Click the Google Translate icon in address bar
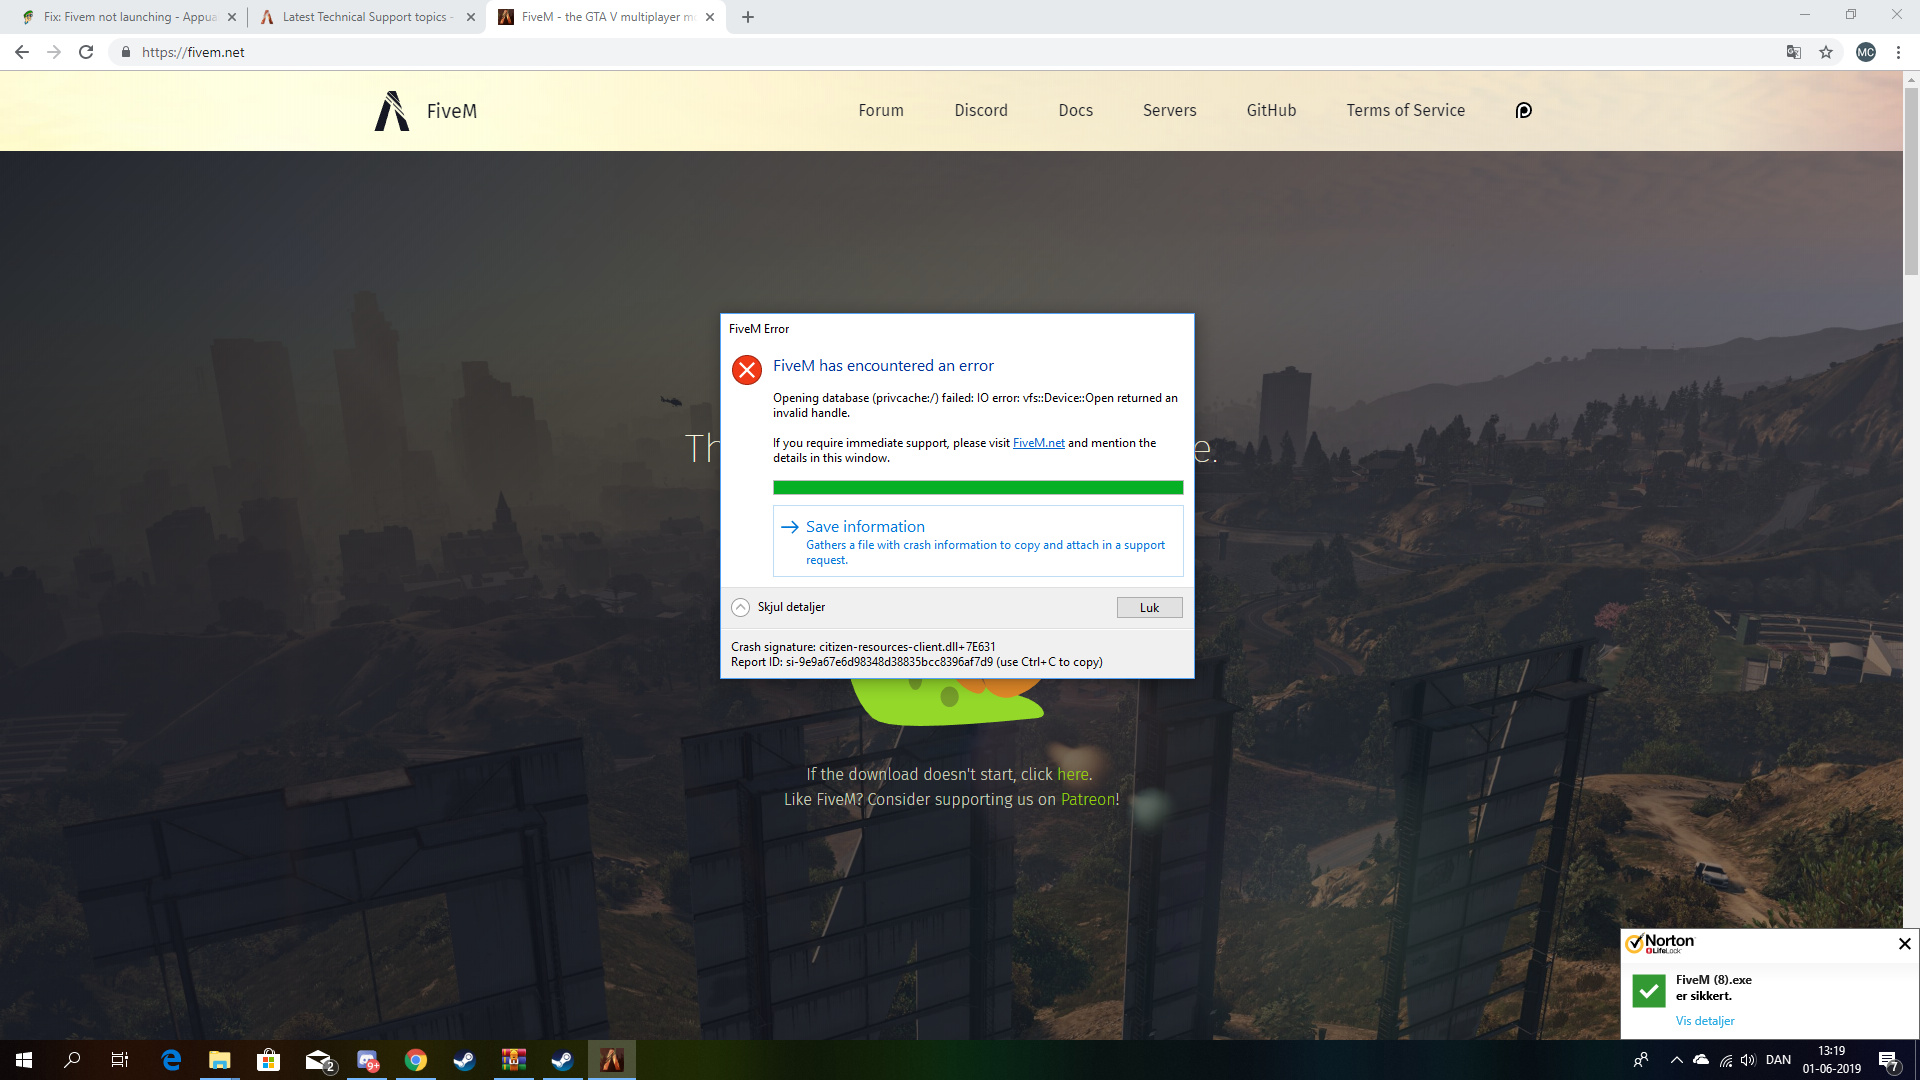 pyautogui.click(x=1793, y=52)
